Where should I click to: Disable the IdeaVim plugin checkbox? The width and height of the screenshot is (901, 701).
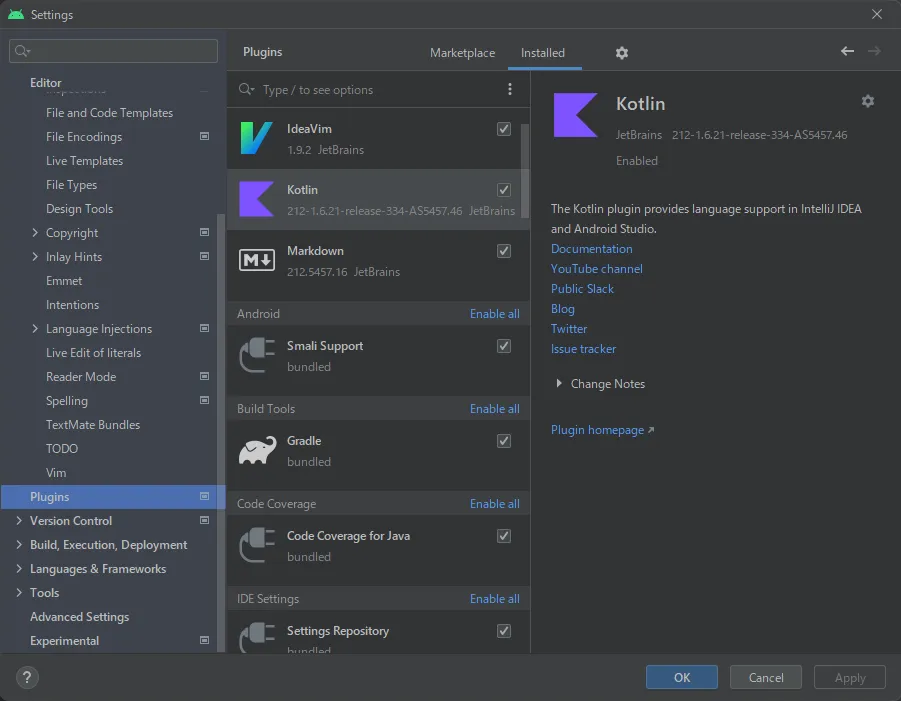(x=504, y=129)
